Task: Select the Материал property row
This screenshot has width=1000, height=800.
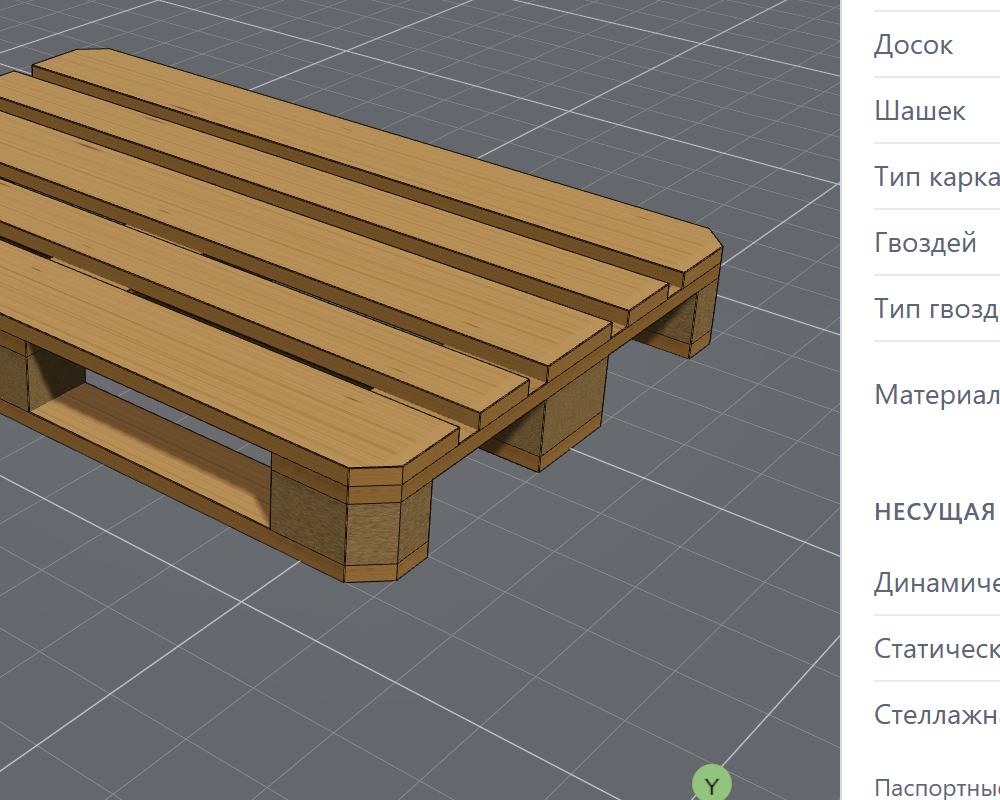Action: [x=937, y=395]
